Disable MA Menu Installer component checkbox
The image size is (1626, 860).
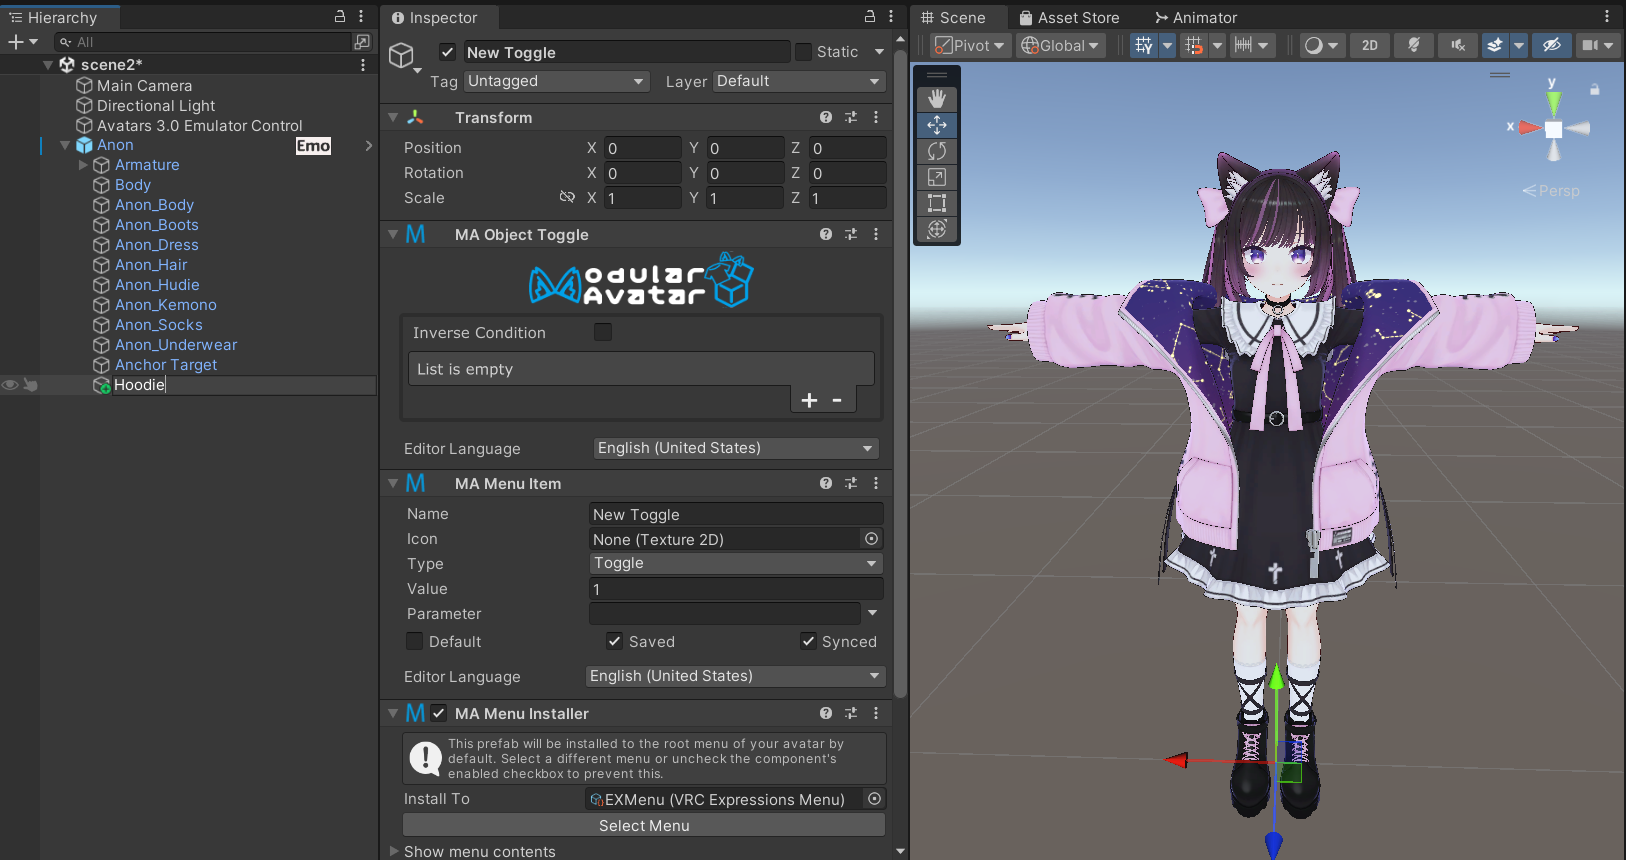pos(439,713)
